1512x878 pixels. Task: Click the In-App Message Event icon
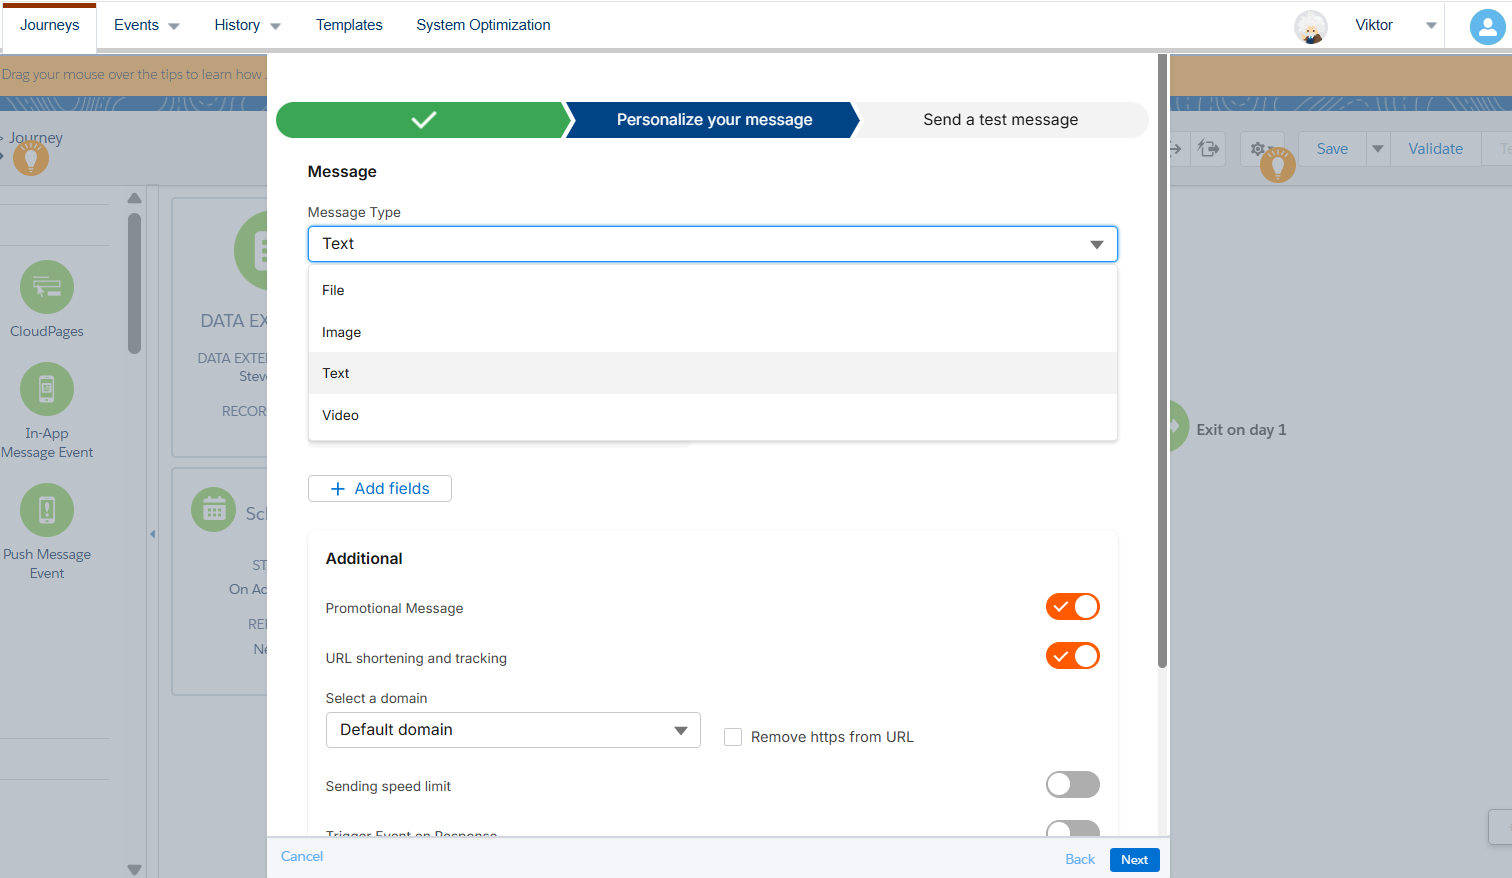point(46,389)
